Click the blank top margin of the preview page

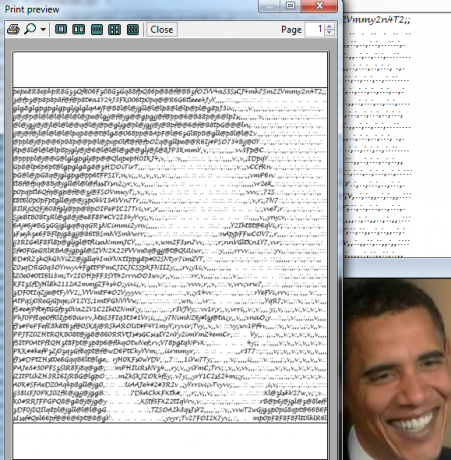click(x=170, y=69)
